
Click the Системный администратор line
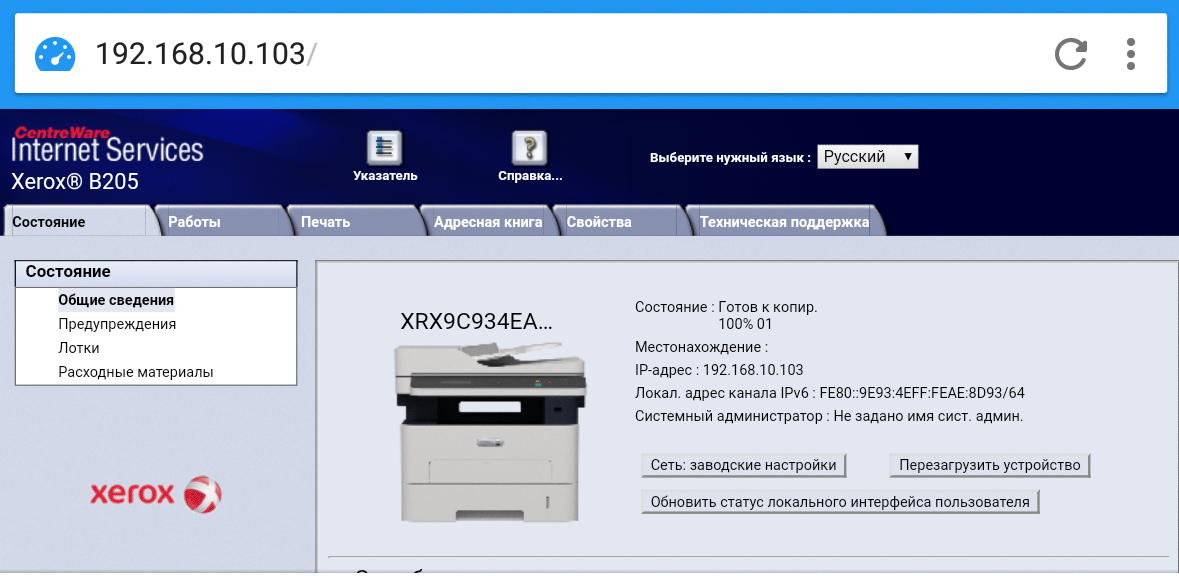[829, 416]
